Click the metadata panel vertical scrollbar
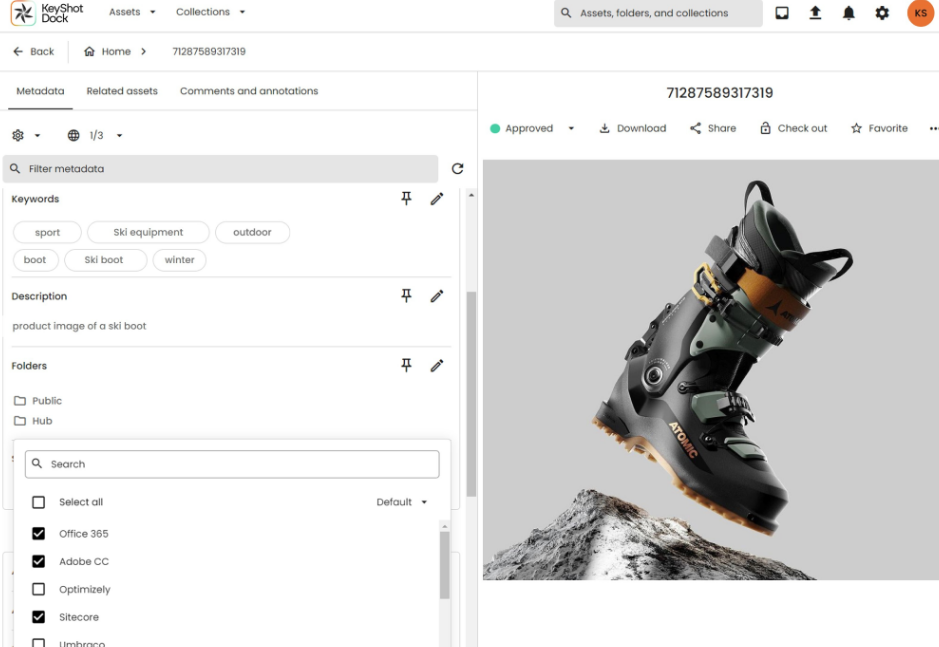 click(x=471, y=394)
